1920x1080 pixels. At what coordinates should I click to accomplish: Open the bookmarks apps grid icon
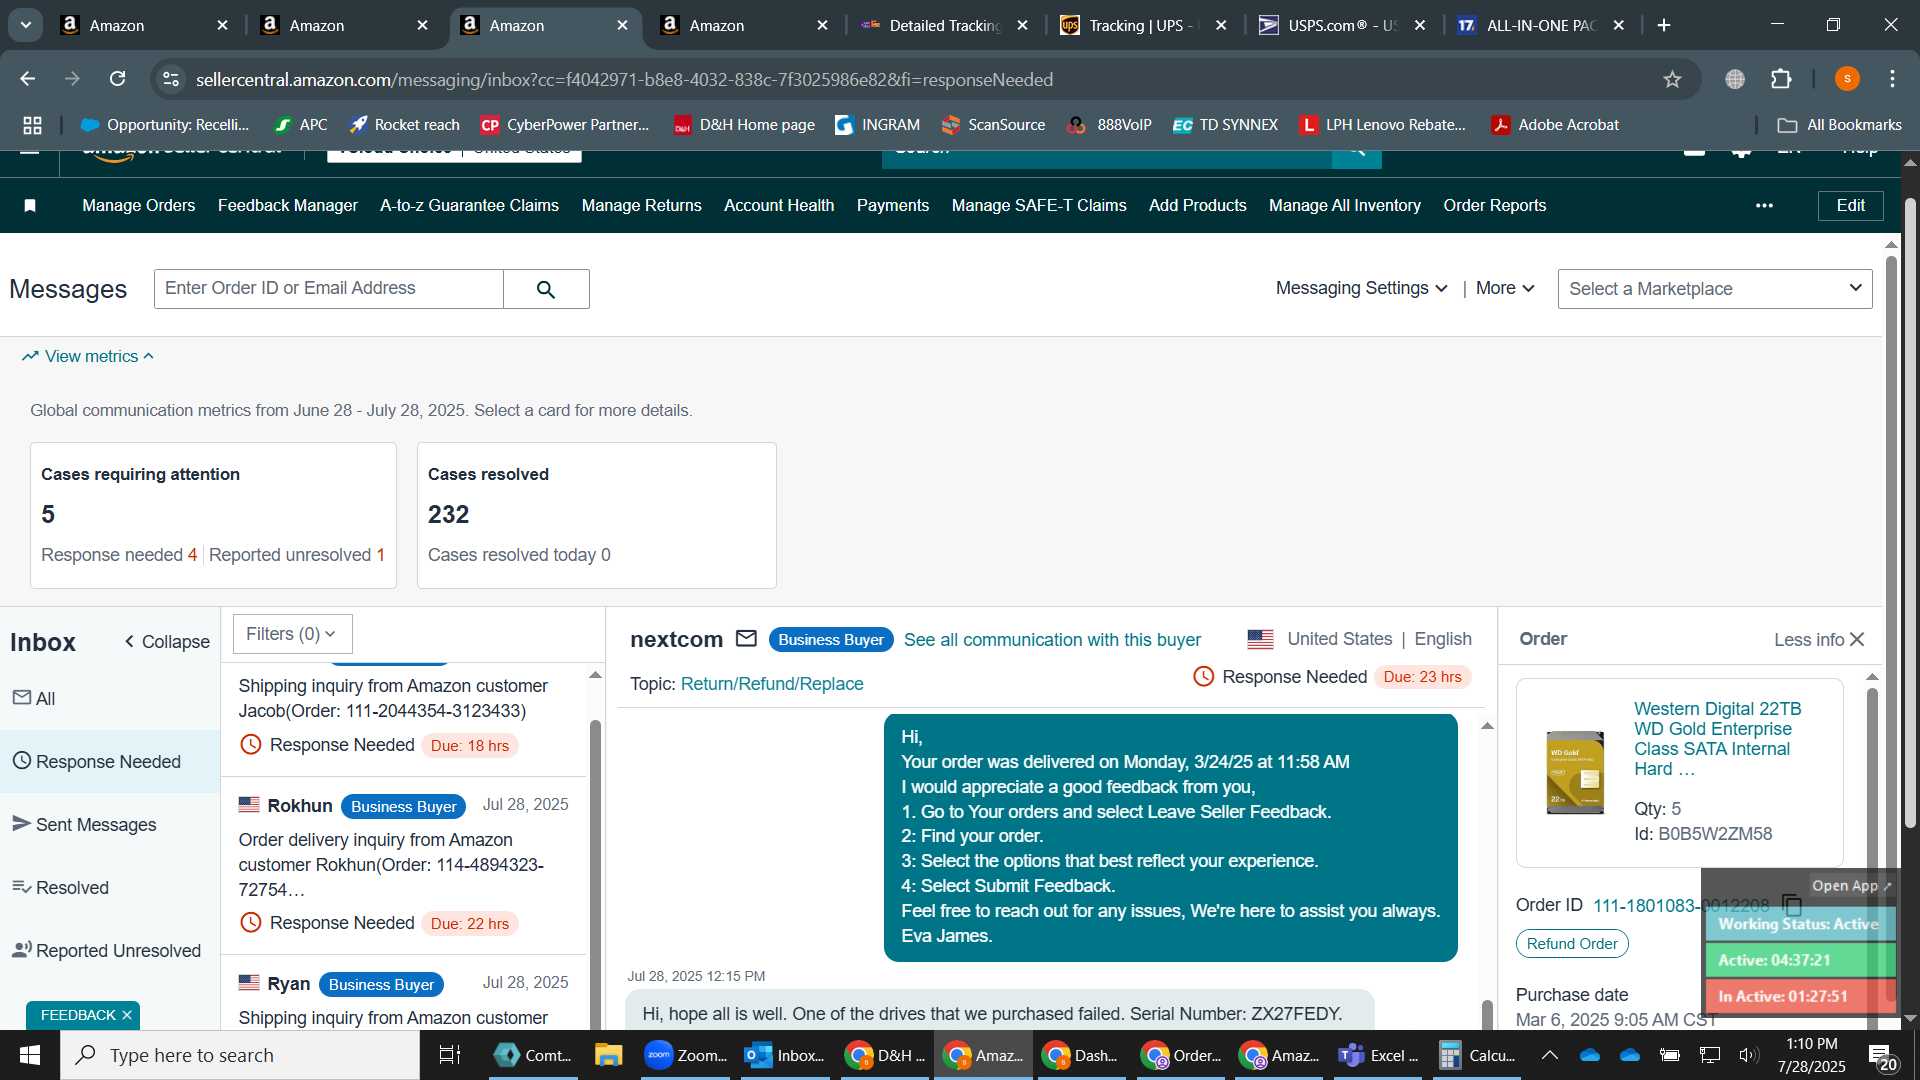coord(32,125)
